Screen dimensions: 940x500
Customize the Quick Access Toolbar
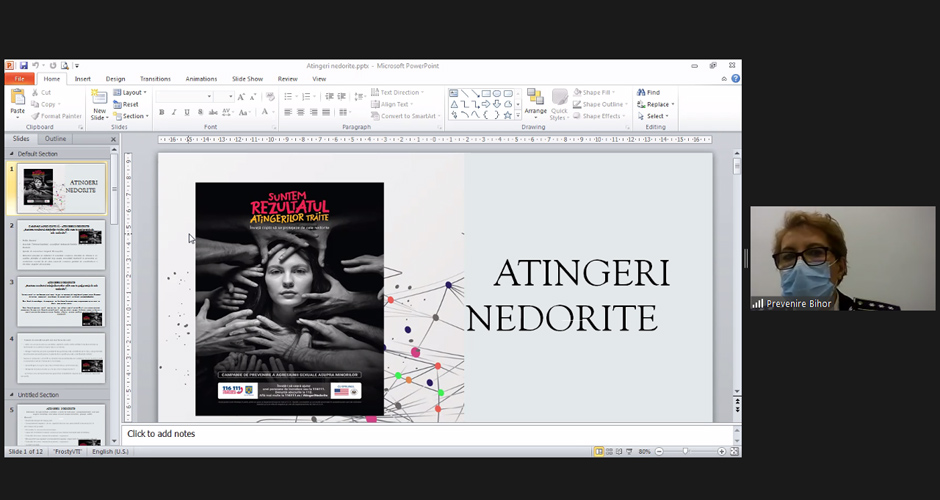point(77,65)
